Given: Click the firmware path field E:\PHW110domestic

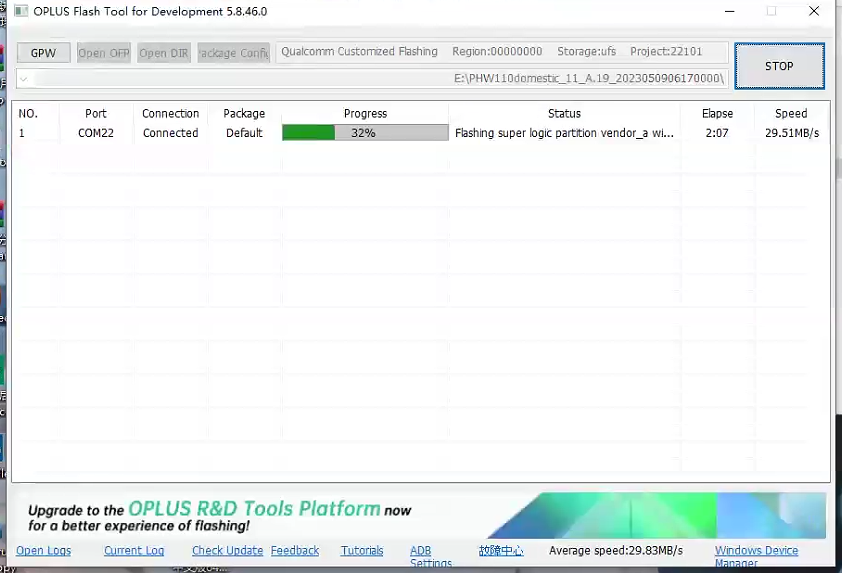Looking at the screenshot, I should [372, 78].
